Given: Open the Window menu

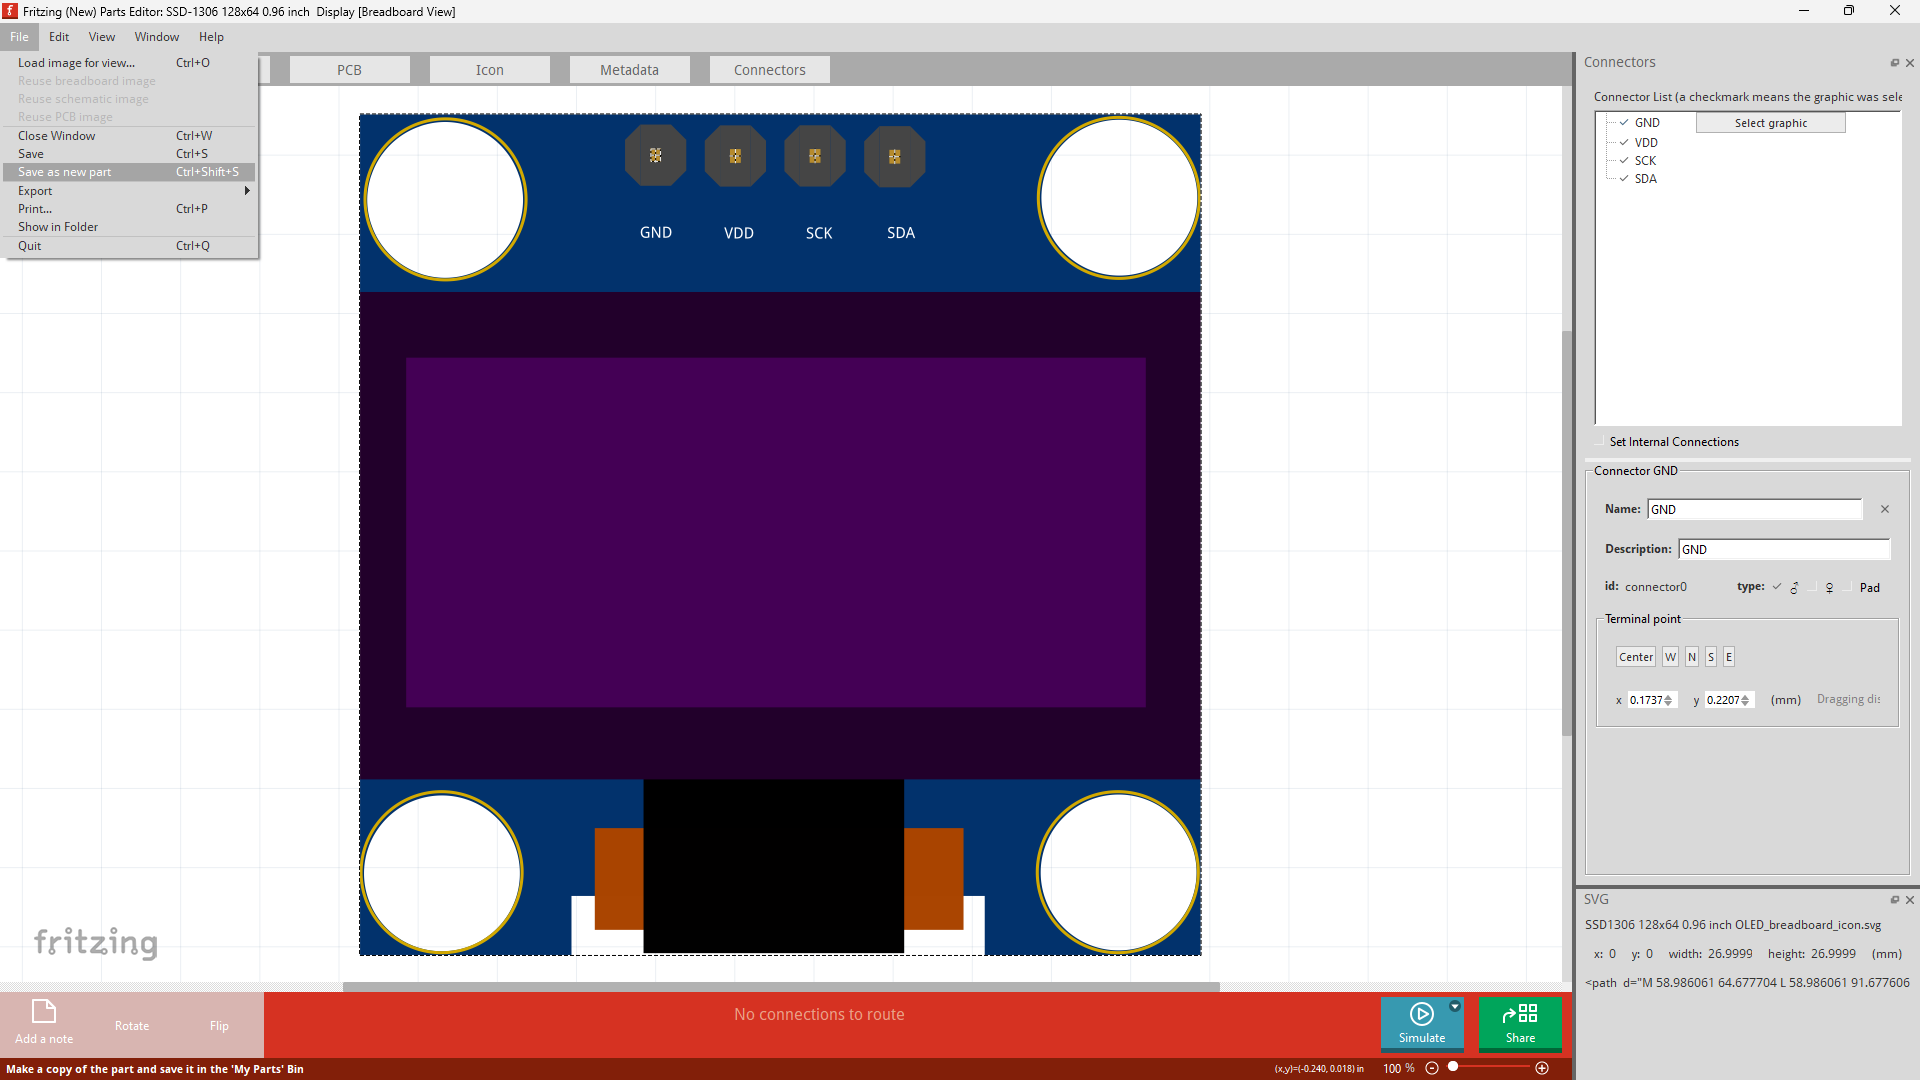Looking at the screenshot, I should point(156,37).
